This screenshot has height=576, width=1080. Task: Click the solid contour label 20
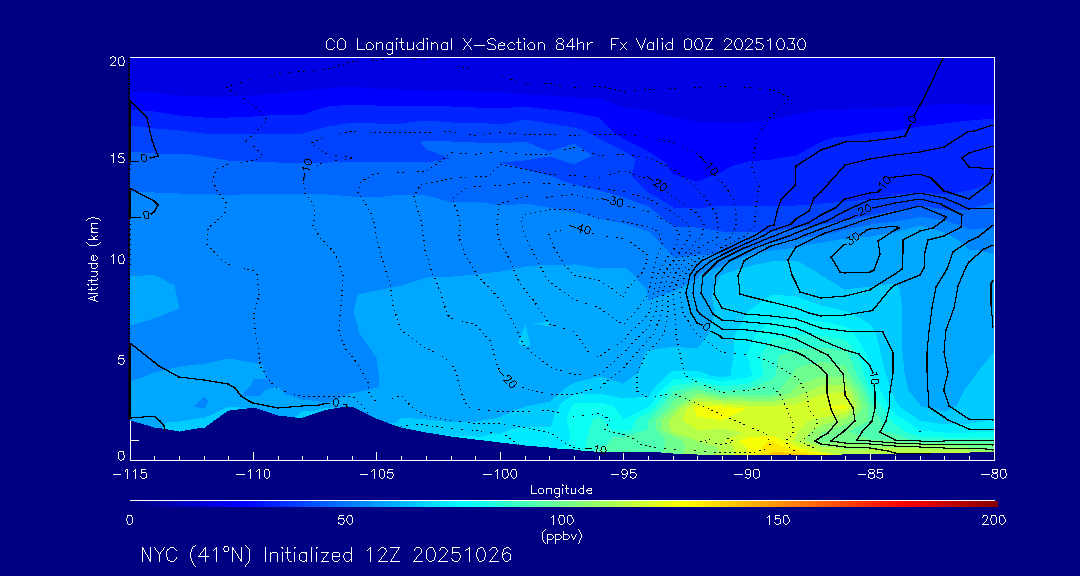click(865, 209)
